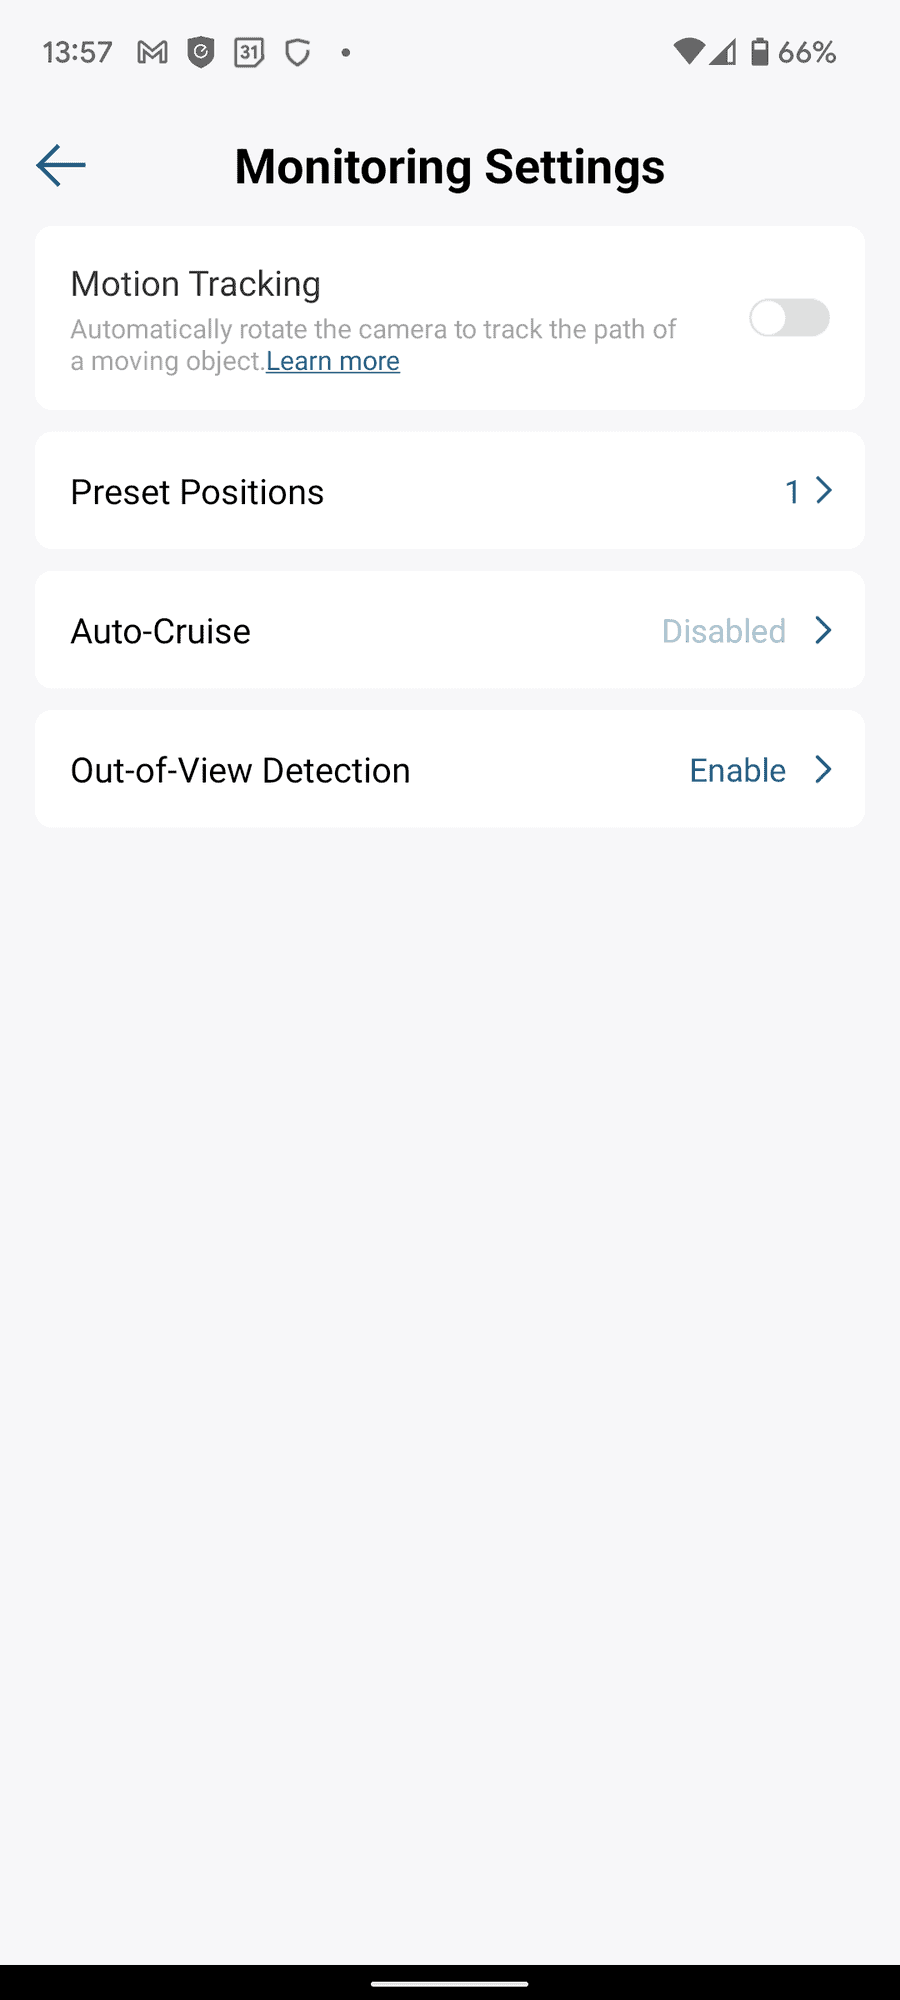The height and width of the screenshot is (2000, 900).
Task: Select the Preset Positions menu item
Action: click(x=197, y=492)
